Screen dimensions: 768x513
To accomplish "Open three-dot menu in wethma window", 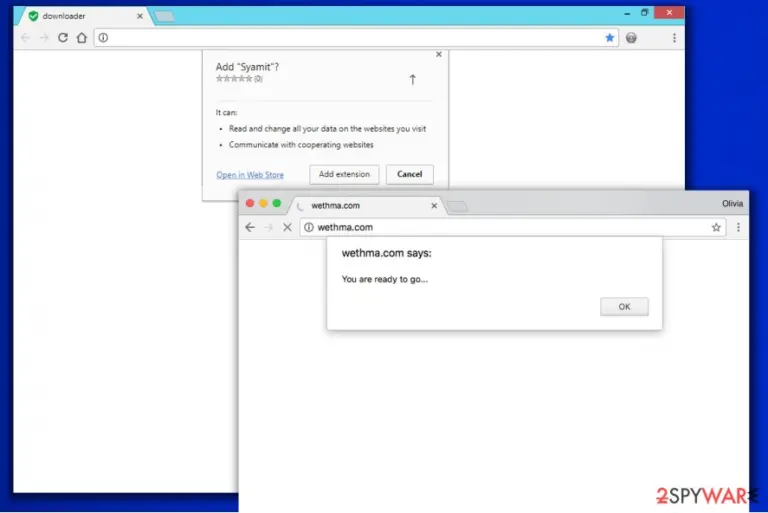I will point(738,227).
